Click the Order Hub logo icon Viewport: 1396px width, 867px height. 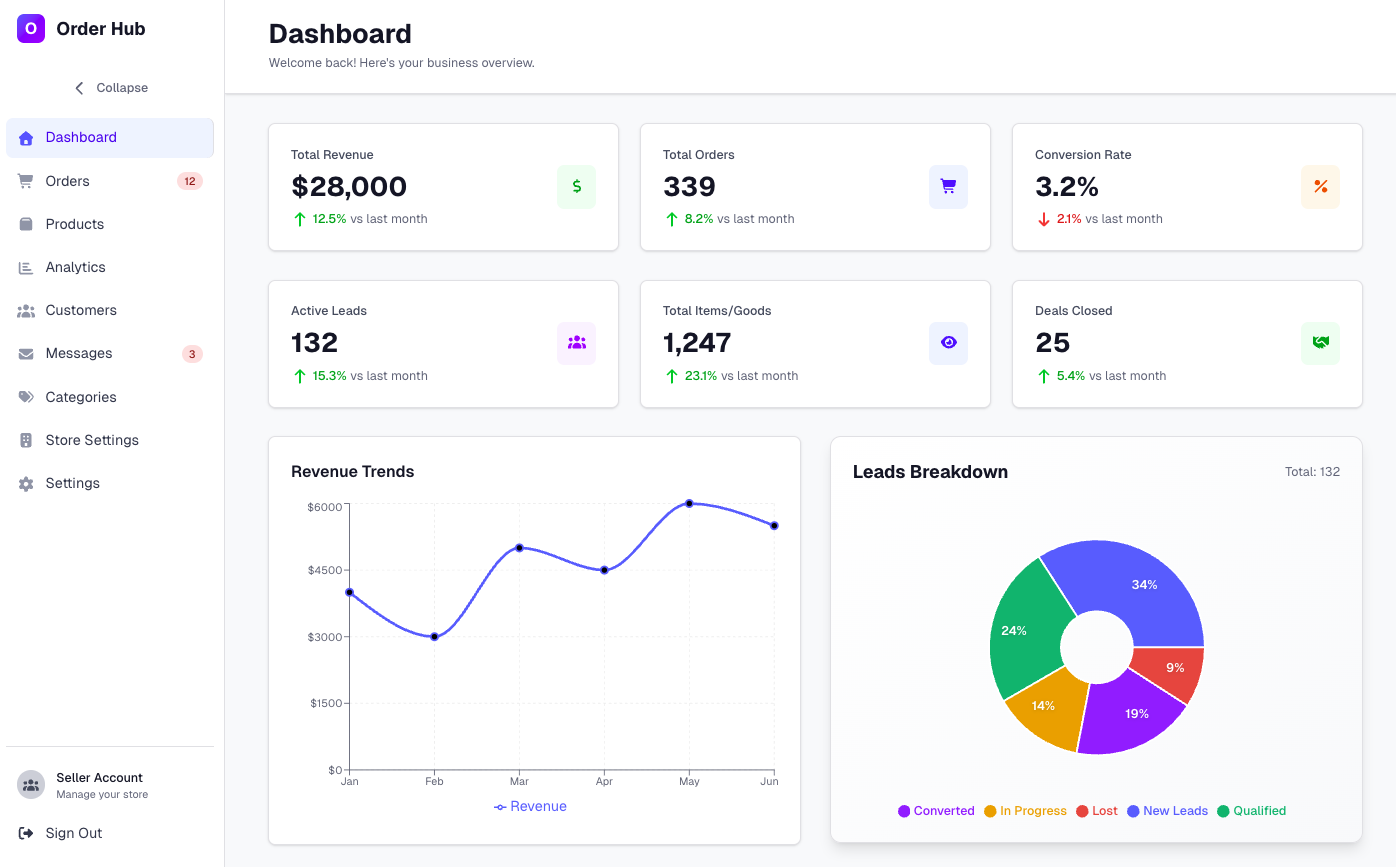point(29,28)
